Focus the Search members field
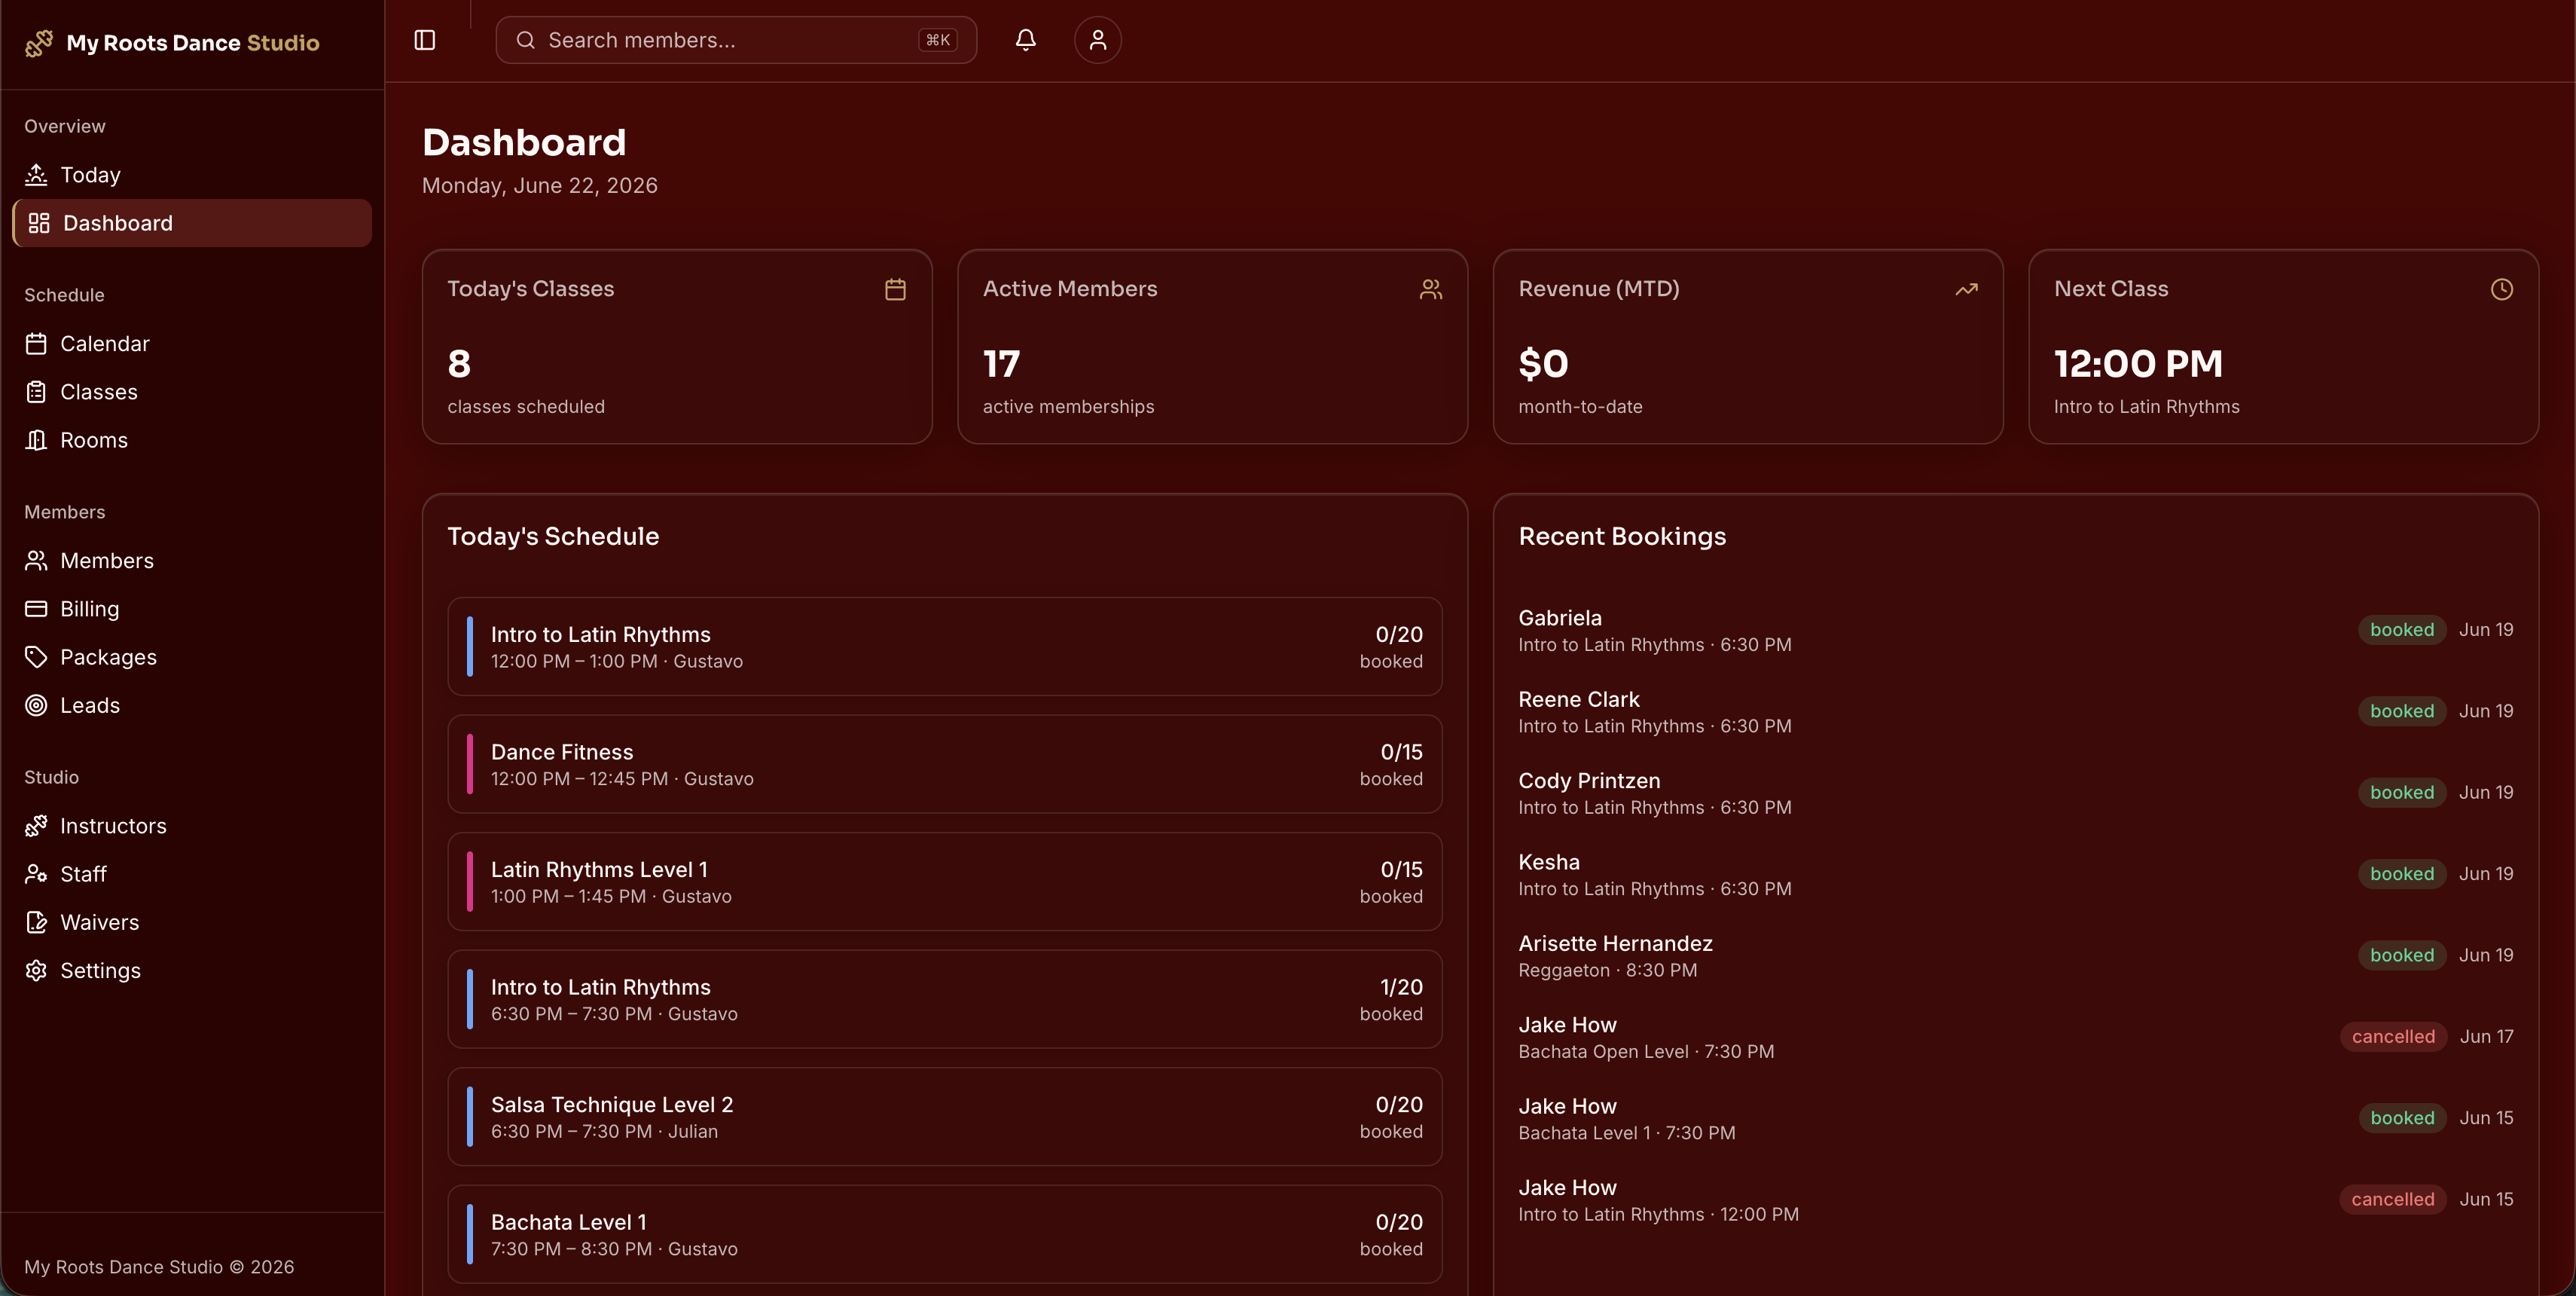The image size is (2576, 1296). coord(736,40)
